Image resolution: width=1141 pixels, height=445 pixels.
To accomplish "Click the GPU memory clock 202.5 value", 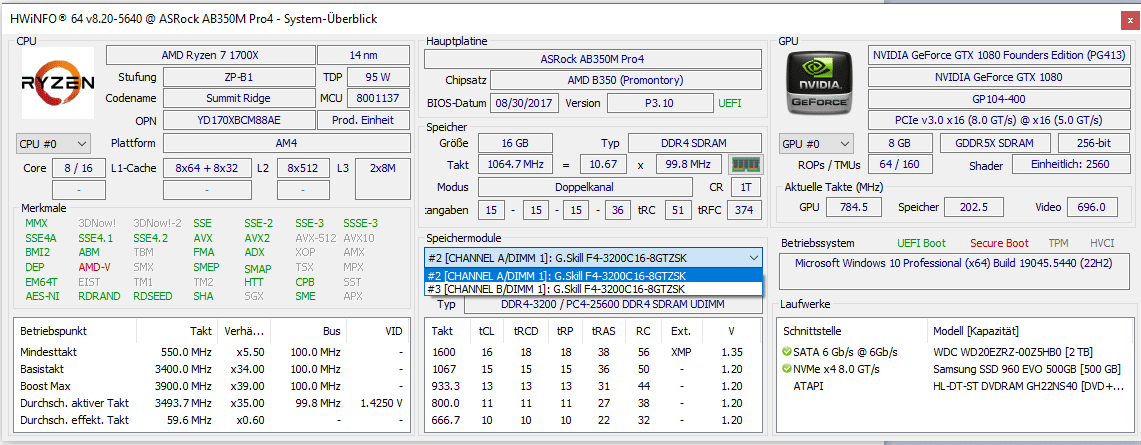I will click(x=973, y=207).
